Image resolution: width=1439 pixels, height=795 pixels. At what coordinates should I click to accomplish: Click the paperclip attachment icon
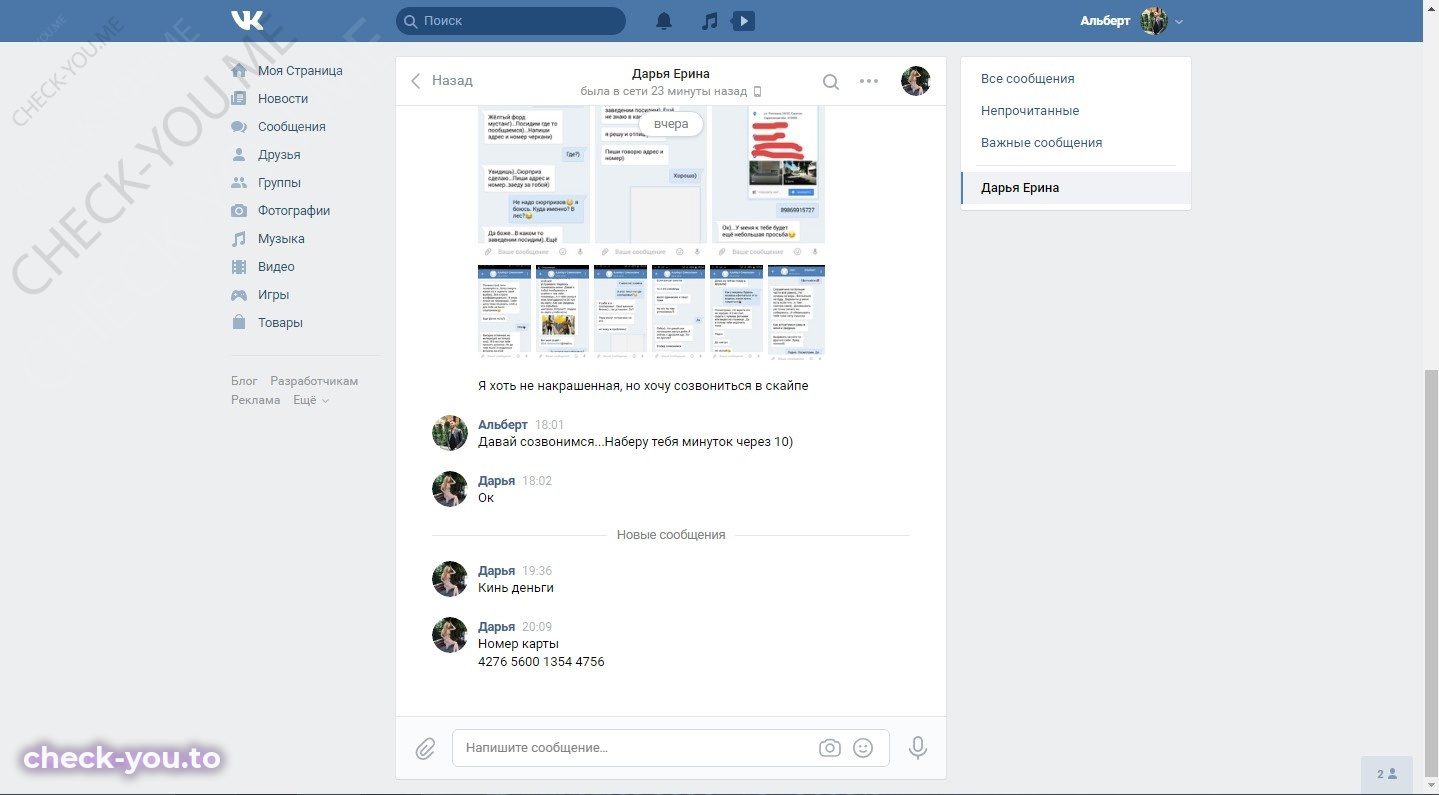425,748
